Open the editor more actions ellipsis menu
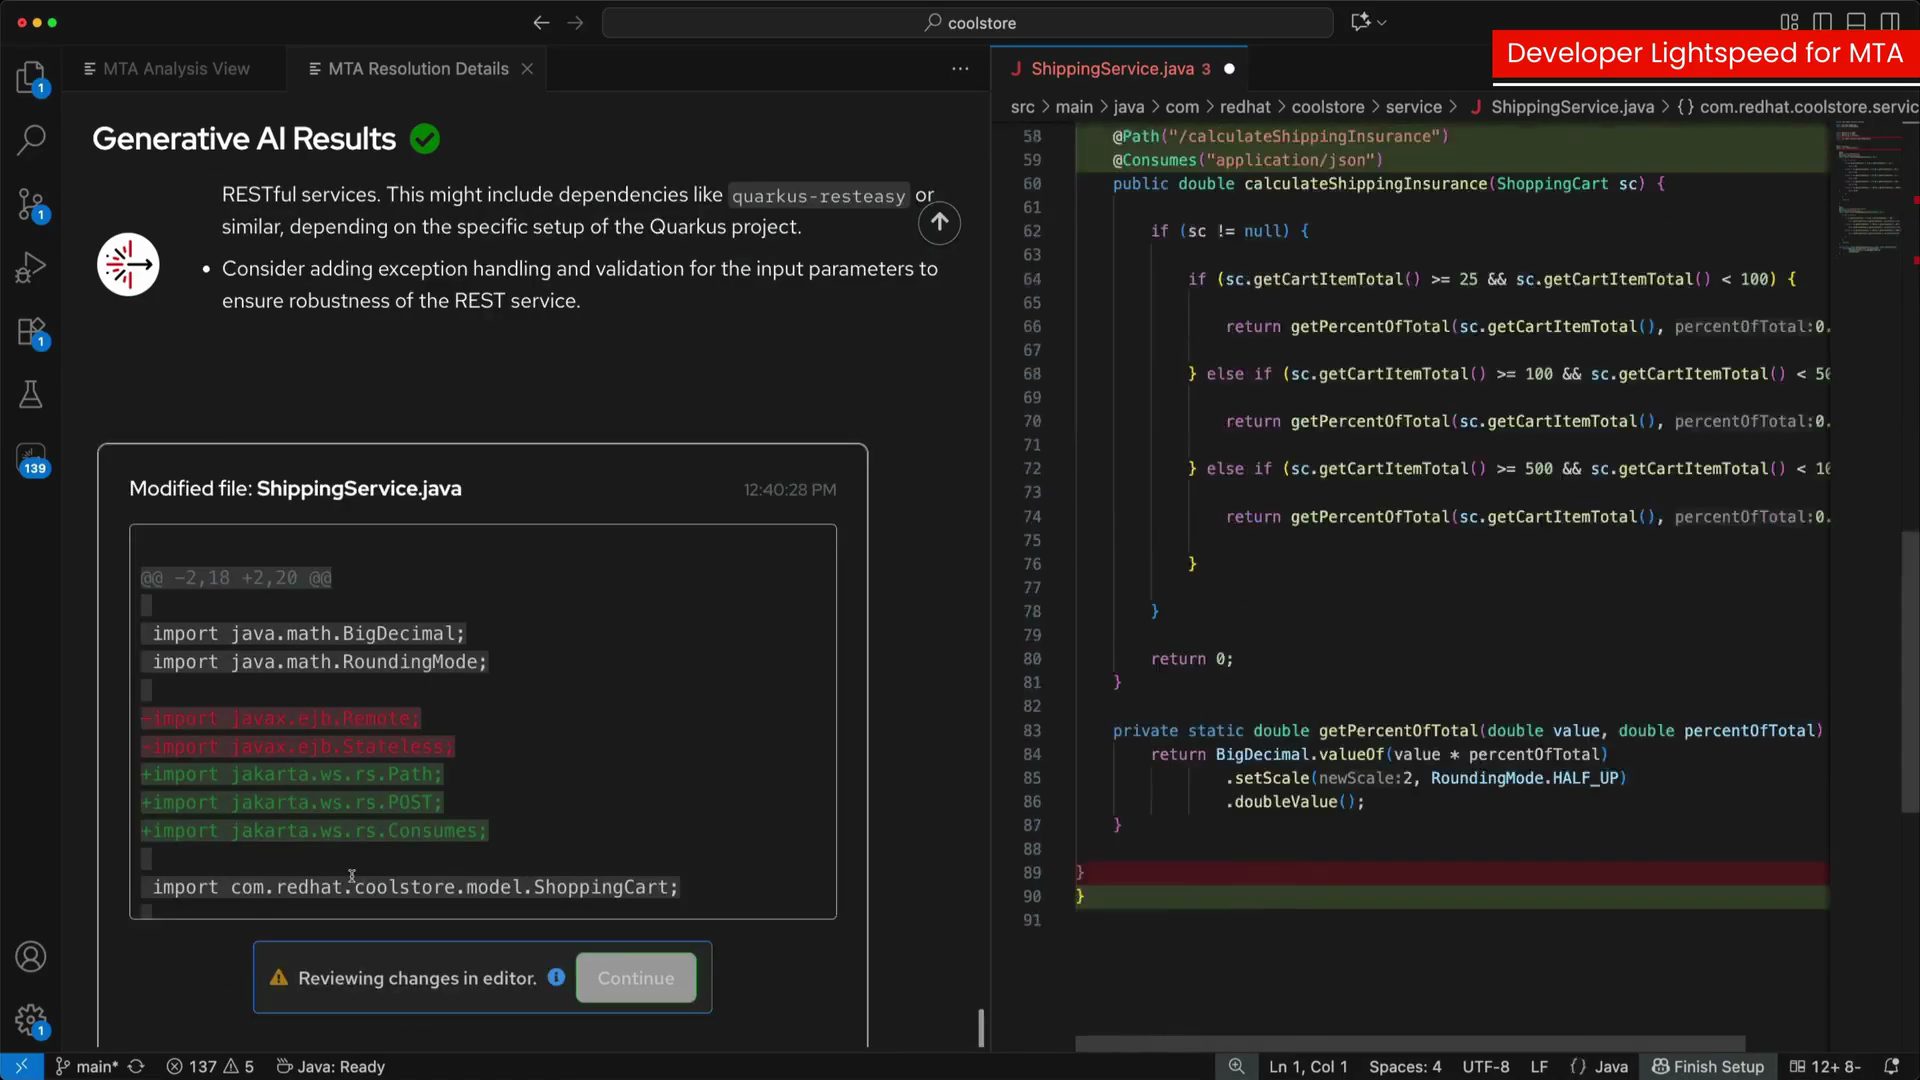The height and width of the screenshot is (1080, 1920). 960,69
